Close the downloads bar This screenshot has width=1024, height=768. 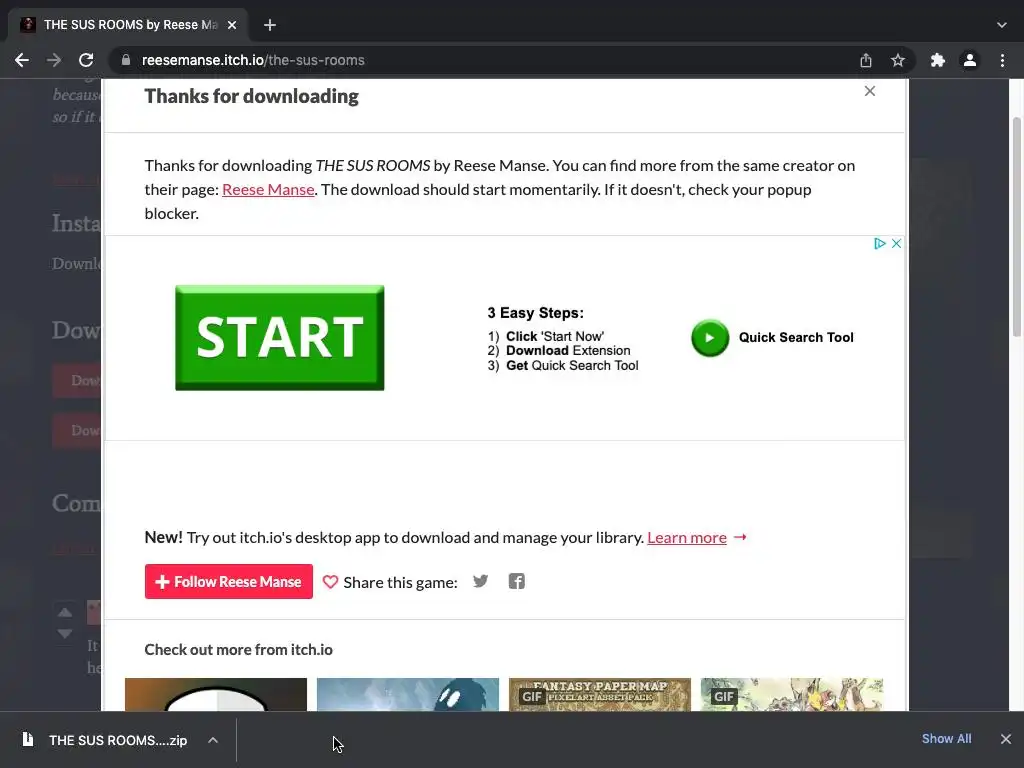click(1006, 739)
